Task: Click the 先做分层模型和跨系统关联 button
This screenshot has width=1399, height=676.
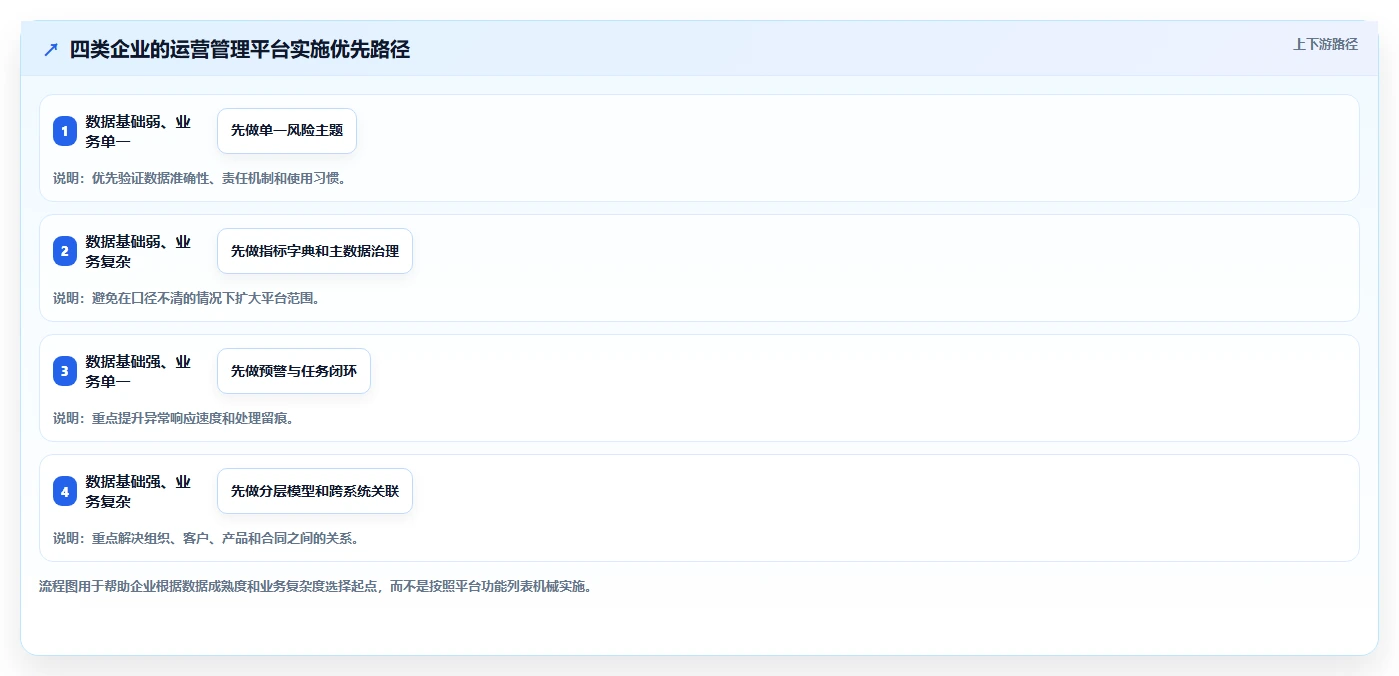Action: (315, 491)
